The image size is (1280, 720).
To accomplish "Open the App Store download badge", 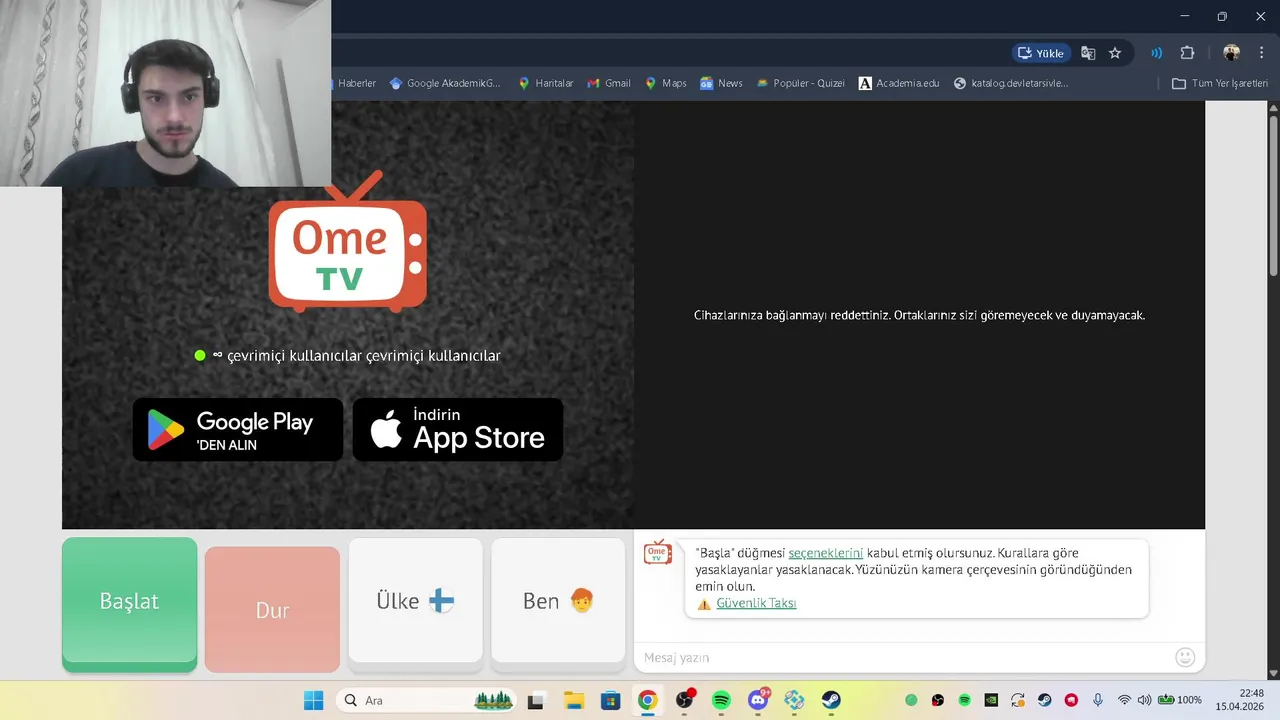I will [x=458, y=430].
